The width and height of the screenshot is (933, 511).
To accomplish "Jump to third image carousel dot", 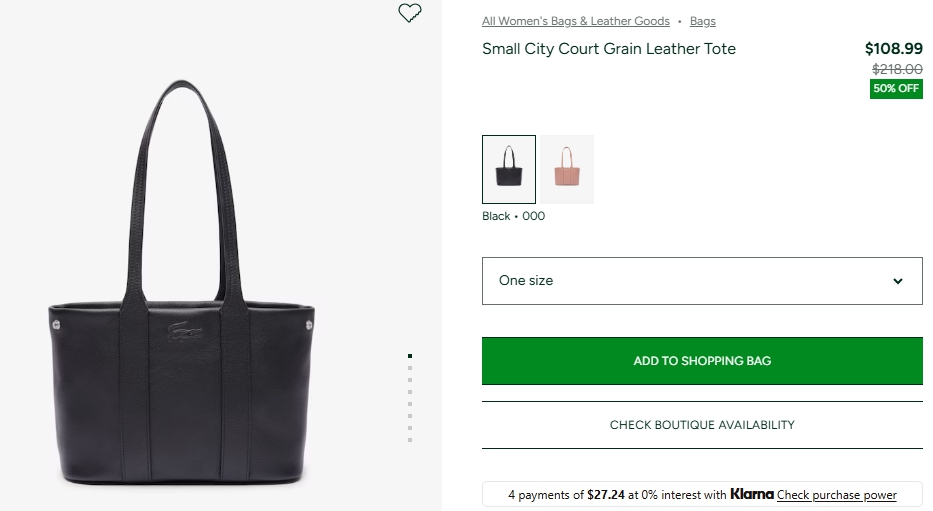I will click(x=410, y=380).
